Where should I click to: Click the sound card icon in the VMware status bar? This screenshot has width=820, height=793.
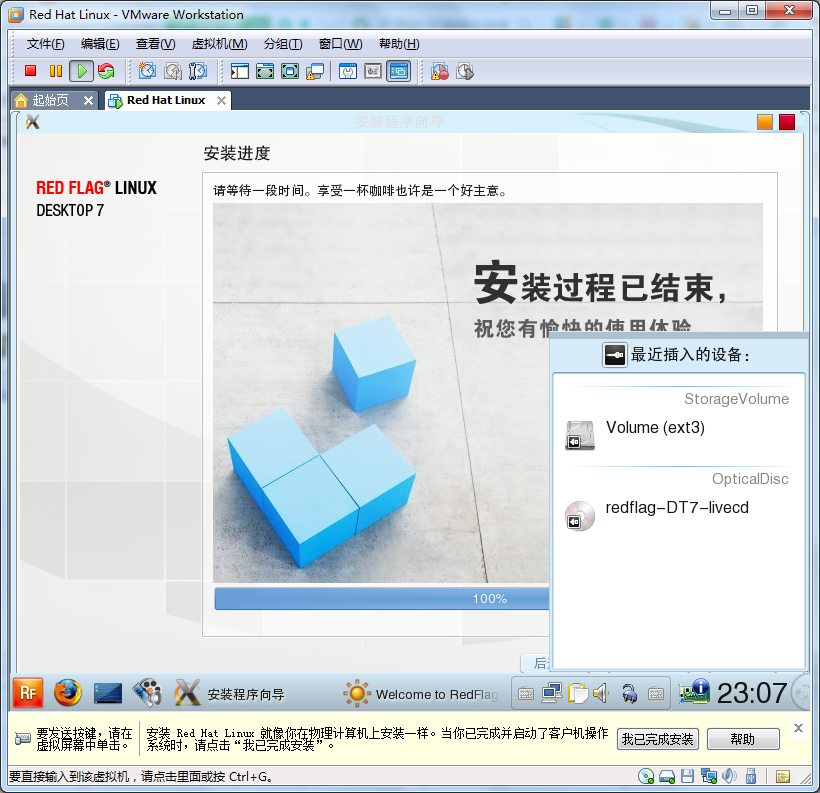click(729, 776)
